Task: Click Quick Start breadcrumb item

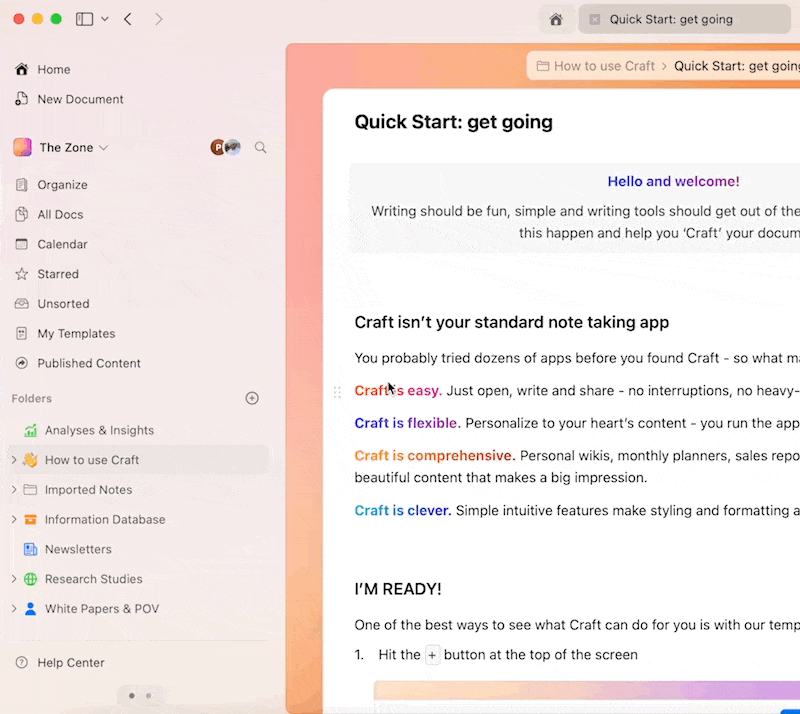Action: [737, 66]
